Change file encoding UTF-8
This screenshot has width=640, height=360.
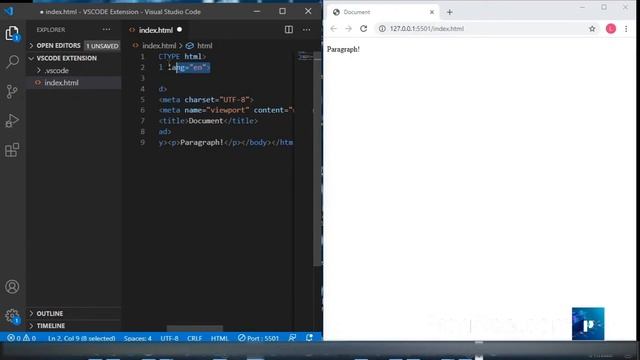[169, 338]
